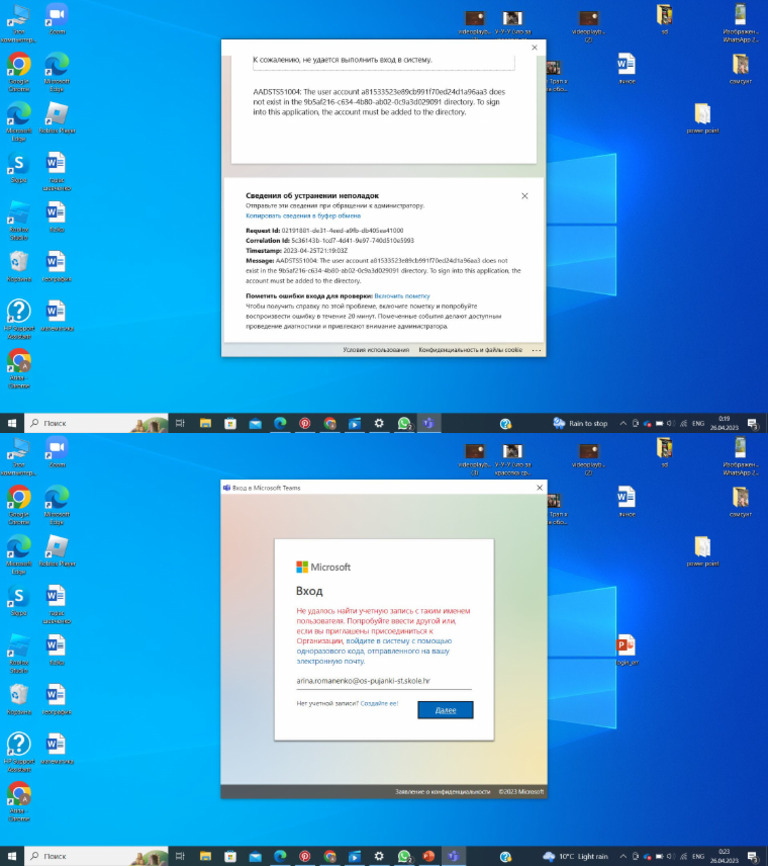
Task: Click the one-time code sign-in link
Action: pyautogui.click(x=374, y=651)
